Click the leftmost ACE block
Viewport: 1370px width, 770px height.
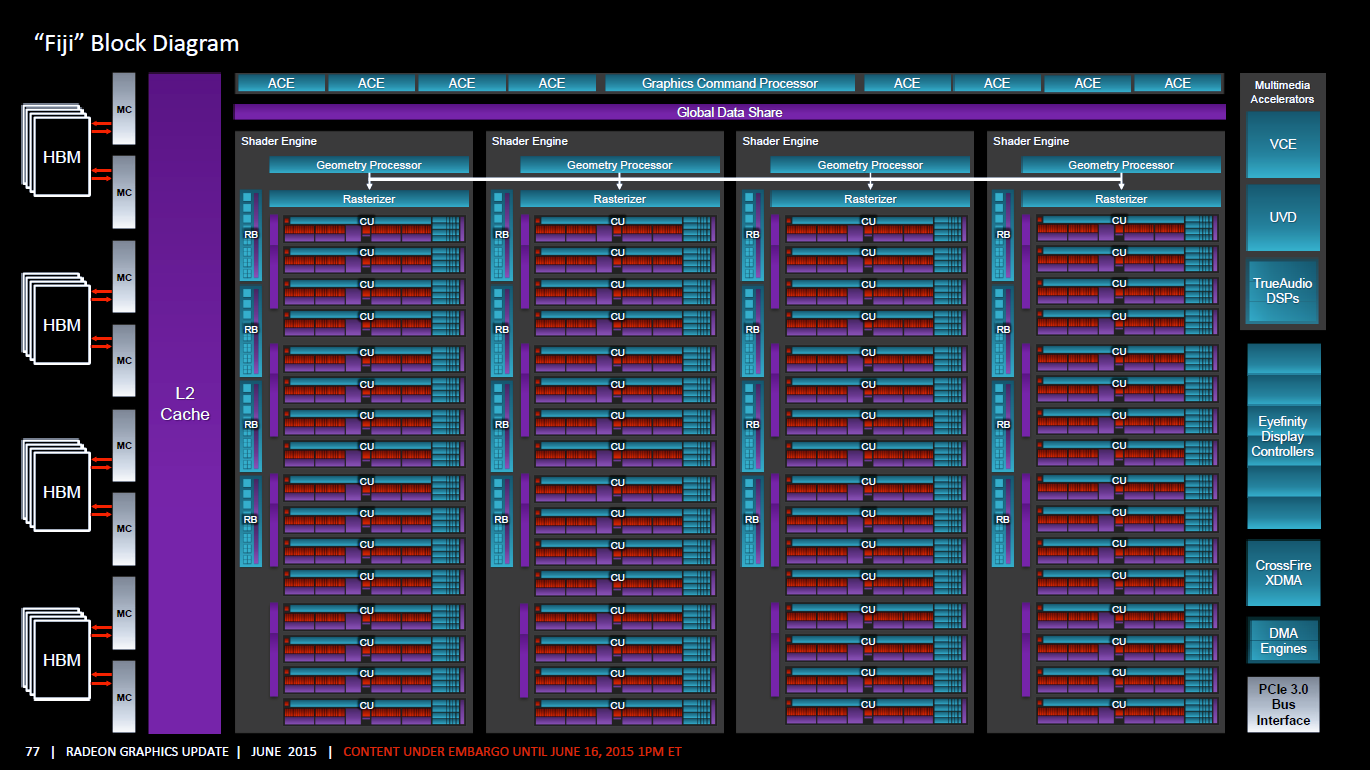click(x=281, y=83)
